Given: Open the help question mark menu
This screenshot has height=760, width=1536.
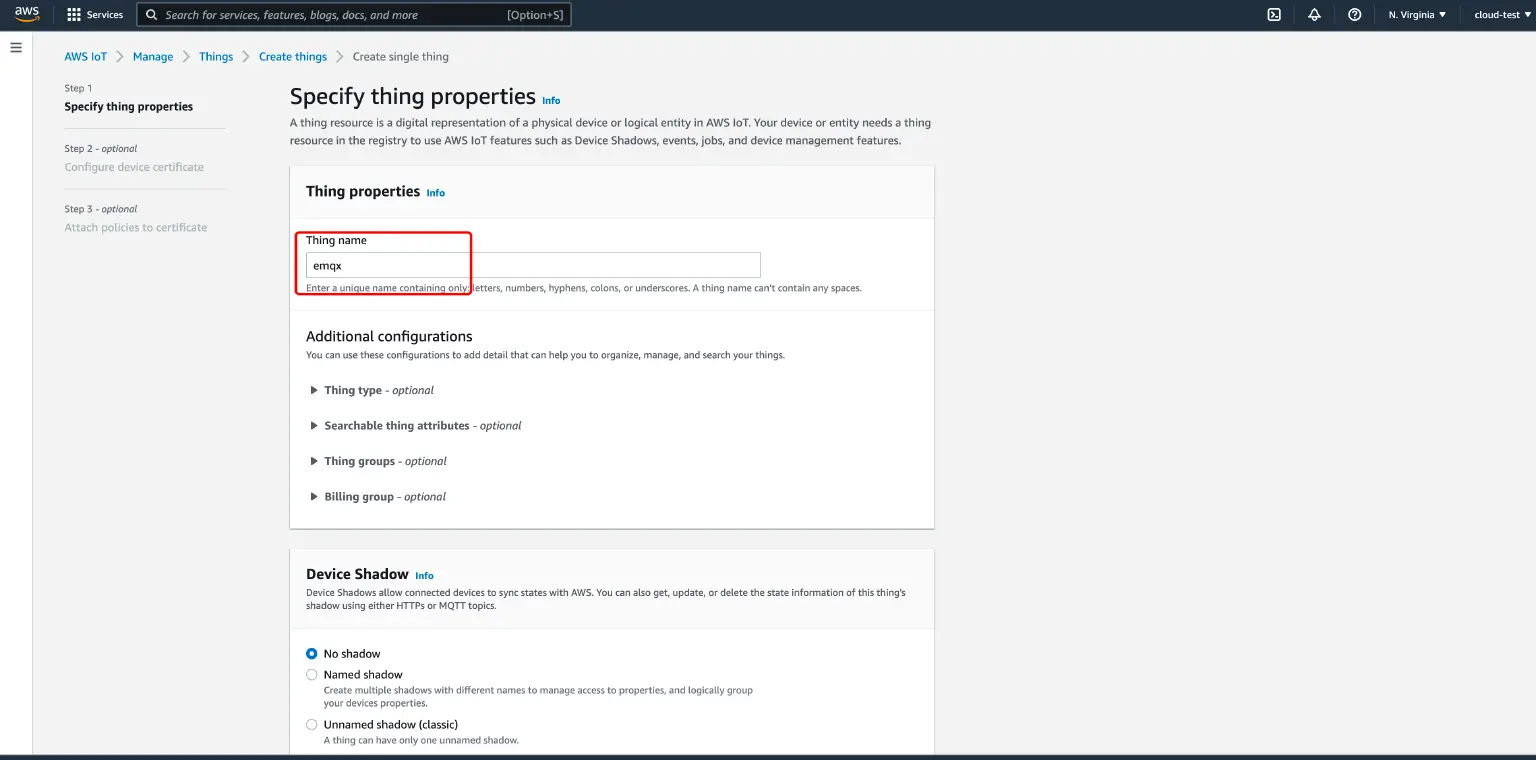Looking at the screenshot, I should [1354, 14].
